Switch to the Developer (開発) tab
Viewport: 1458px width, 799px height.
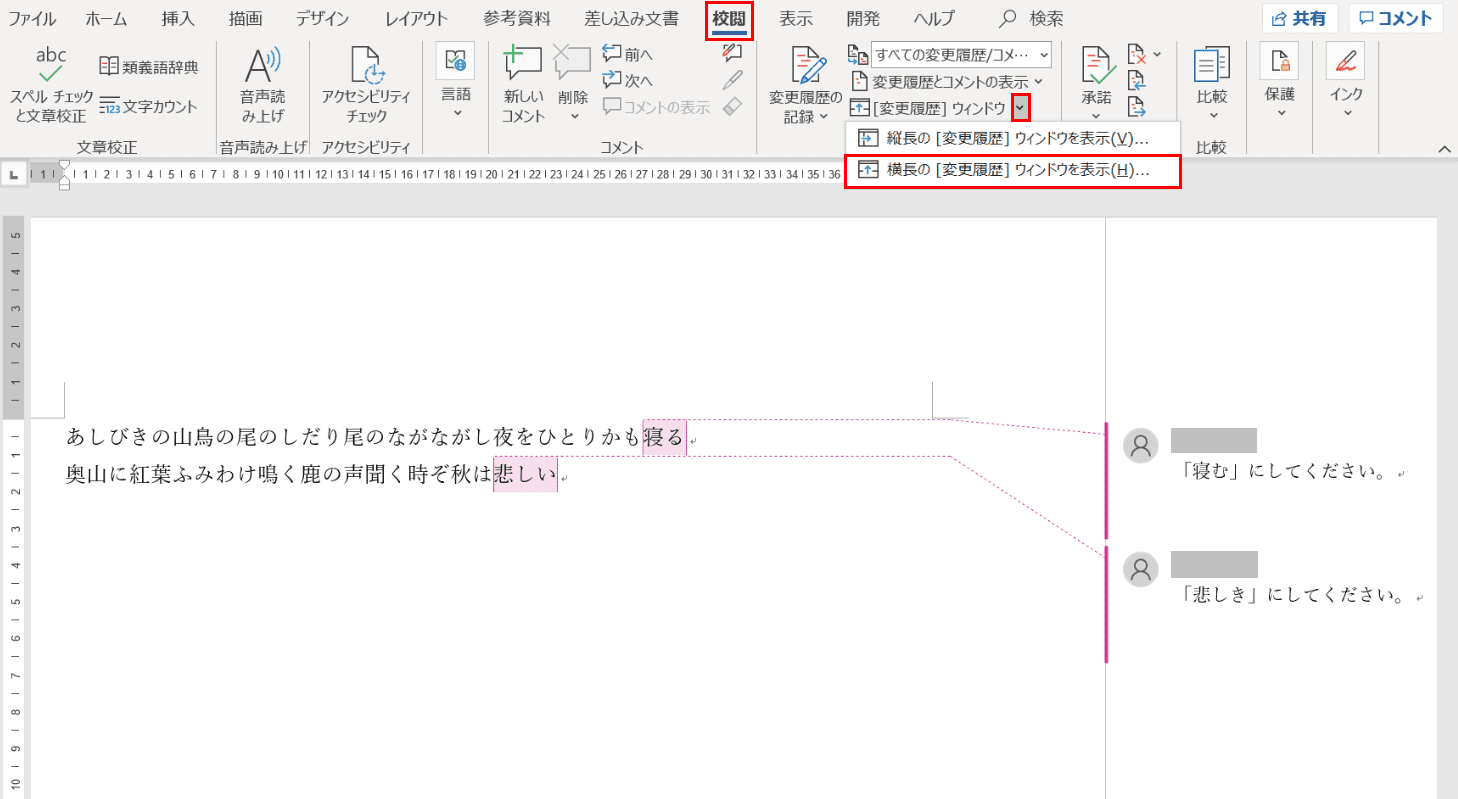(x=863, y=18)
